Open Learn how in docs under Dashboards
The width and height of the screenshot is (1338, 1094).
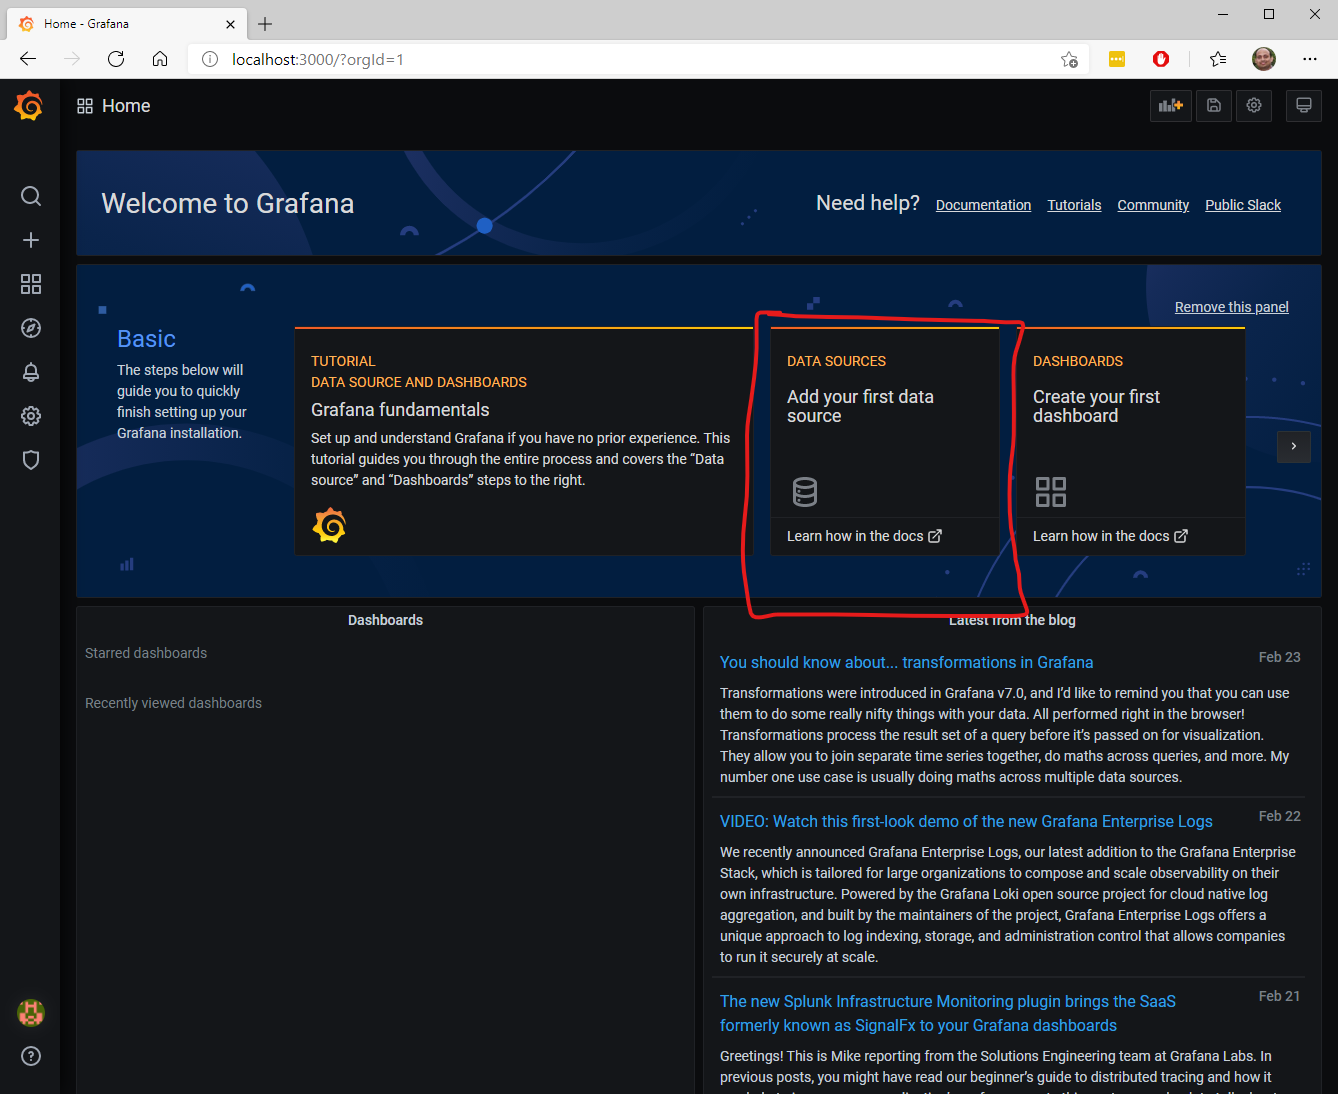[x=1110, y=536]
